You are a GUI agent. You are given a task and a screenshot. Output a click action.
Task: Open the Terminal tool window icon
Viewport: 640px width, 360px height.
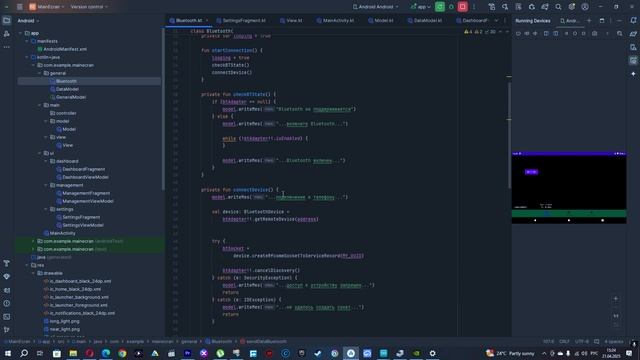tap(7, 317)
